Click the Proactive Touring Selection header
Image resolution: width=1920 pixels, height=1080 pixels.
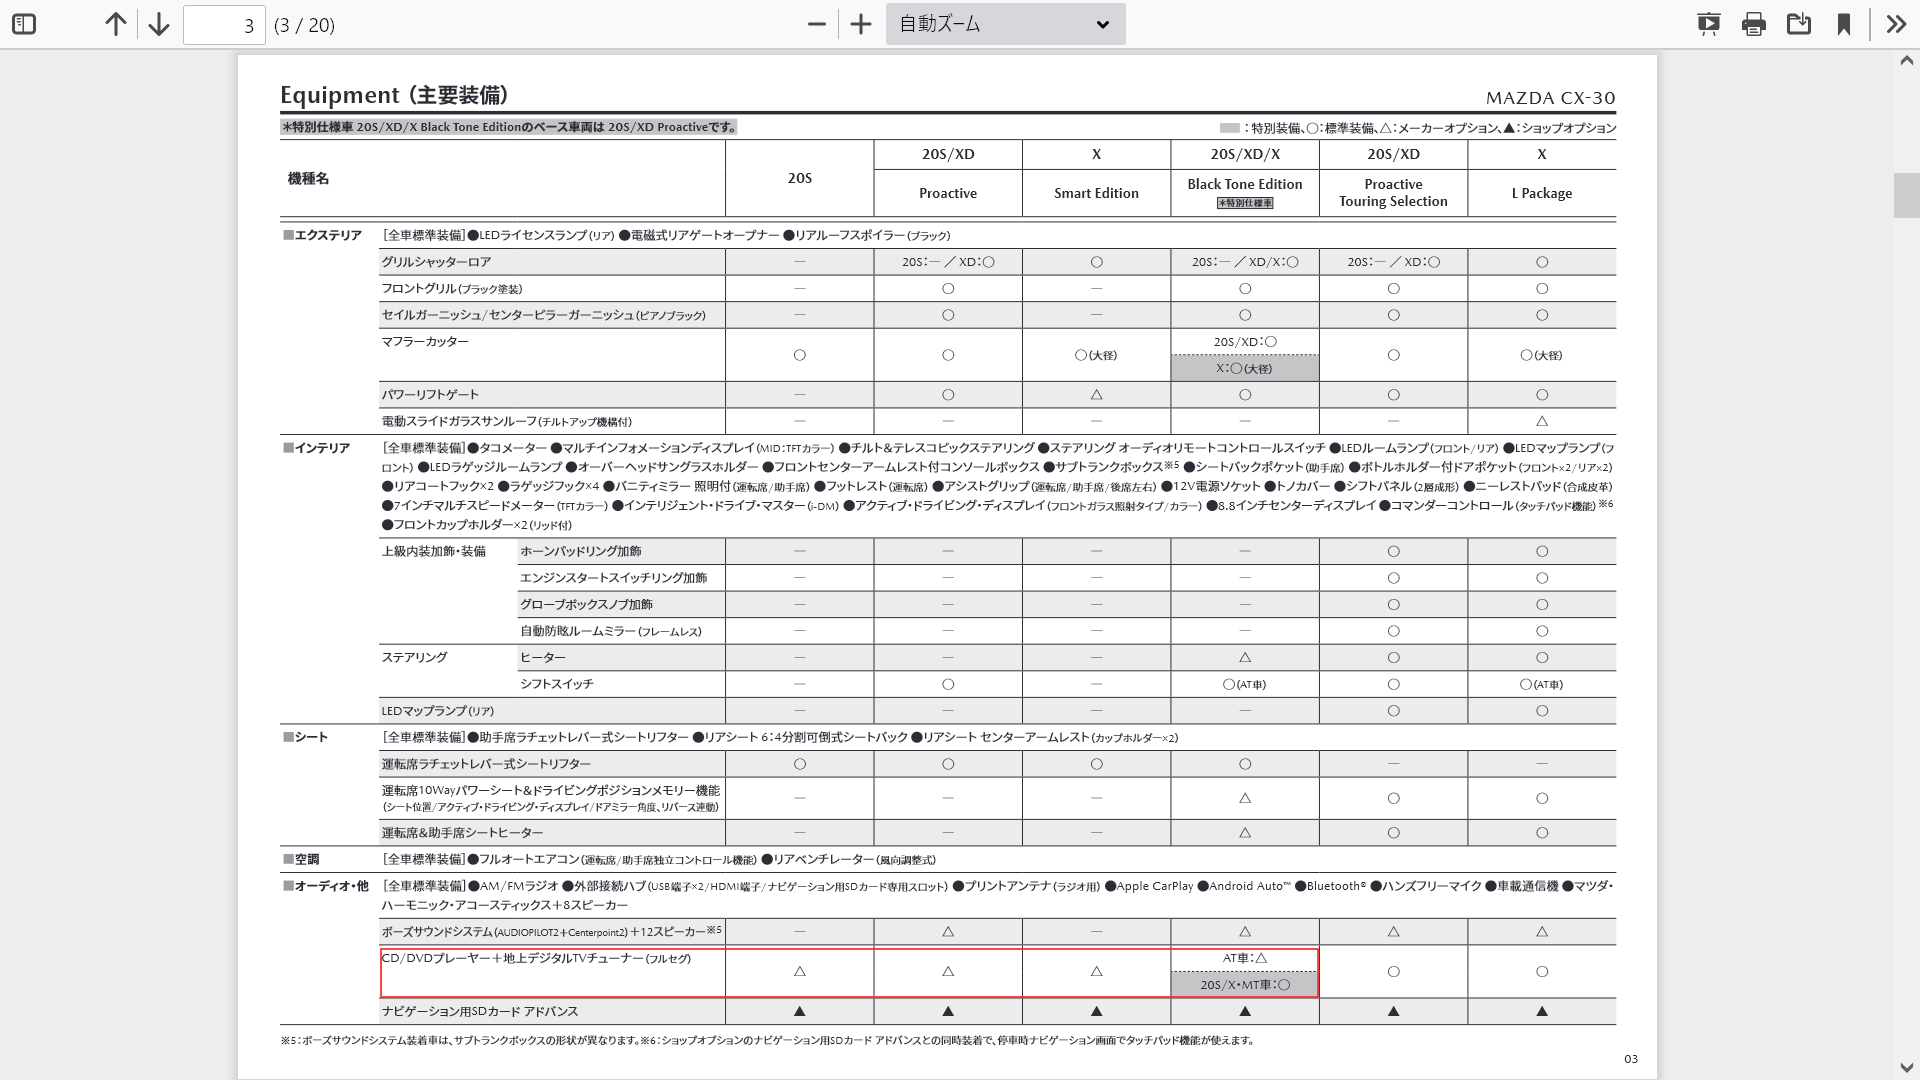pyautogui.click(x=1393, y=192)
